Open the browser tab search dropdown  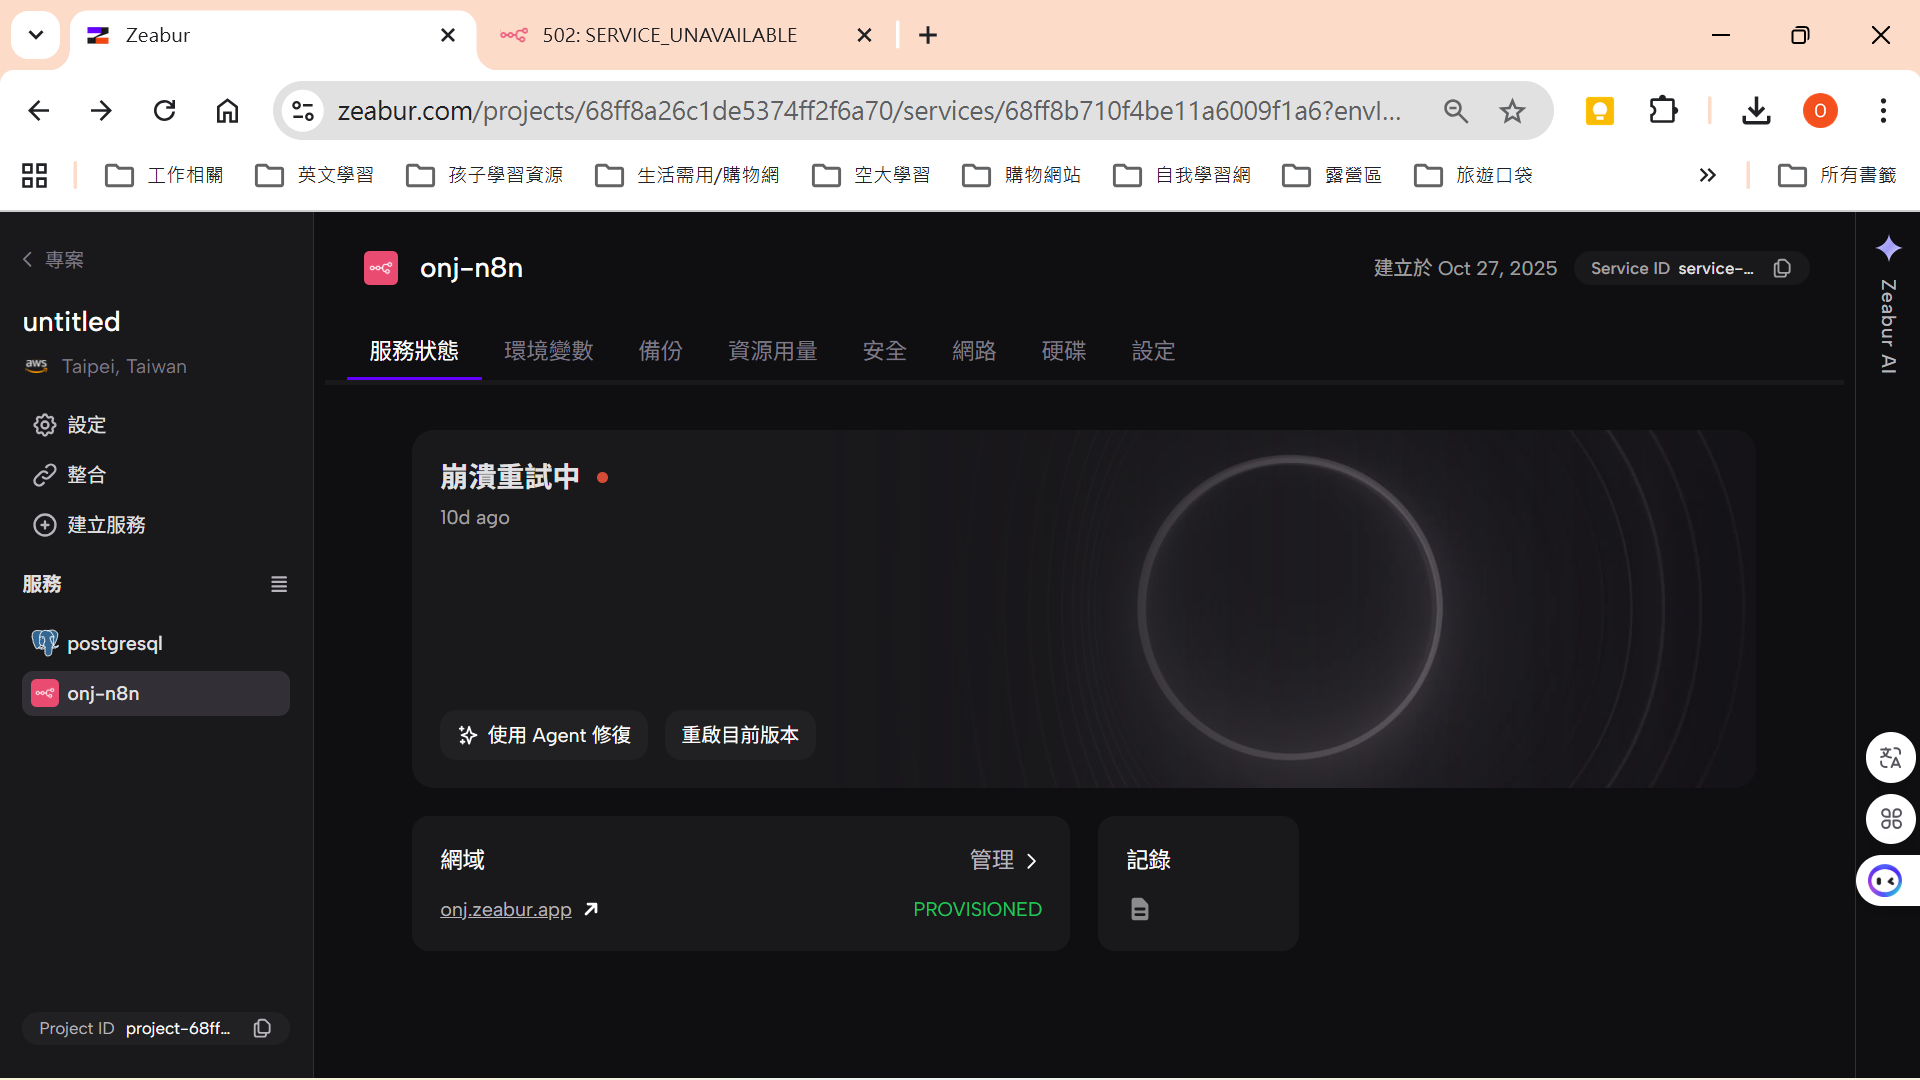point(35,34)
